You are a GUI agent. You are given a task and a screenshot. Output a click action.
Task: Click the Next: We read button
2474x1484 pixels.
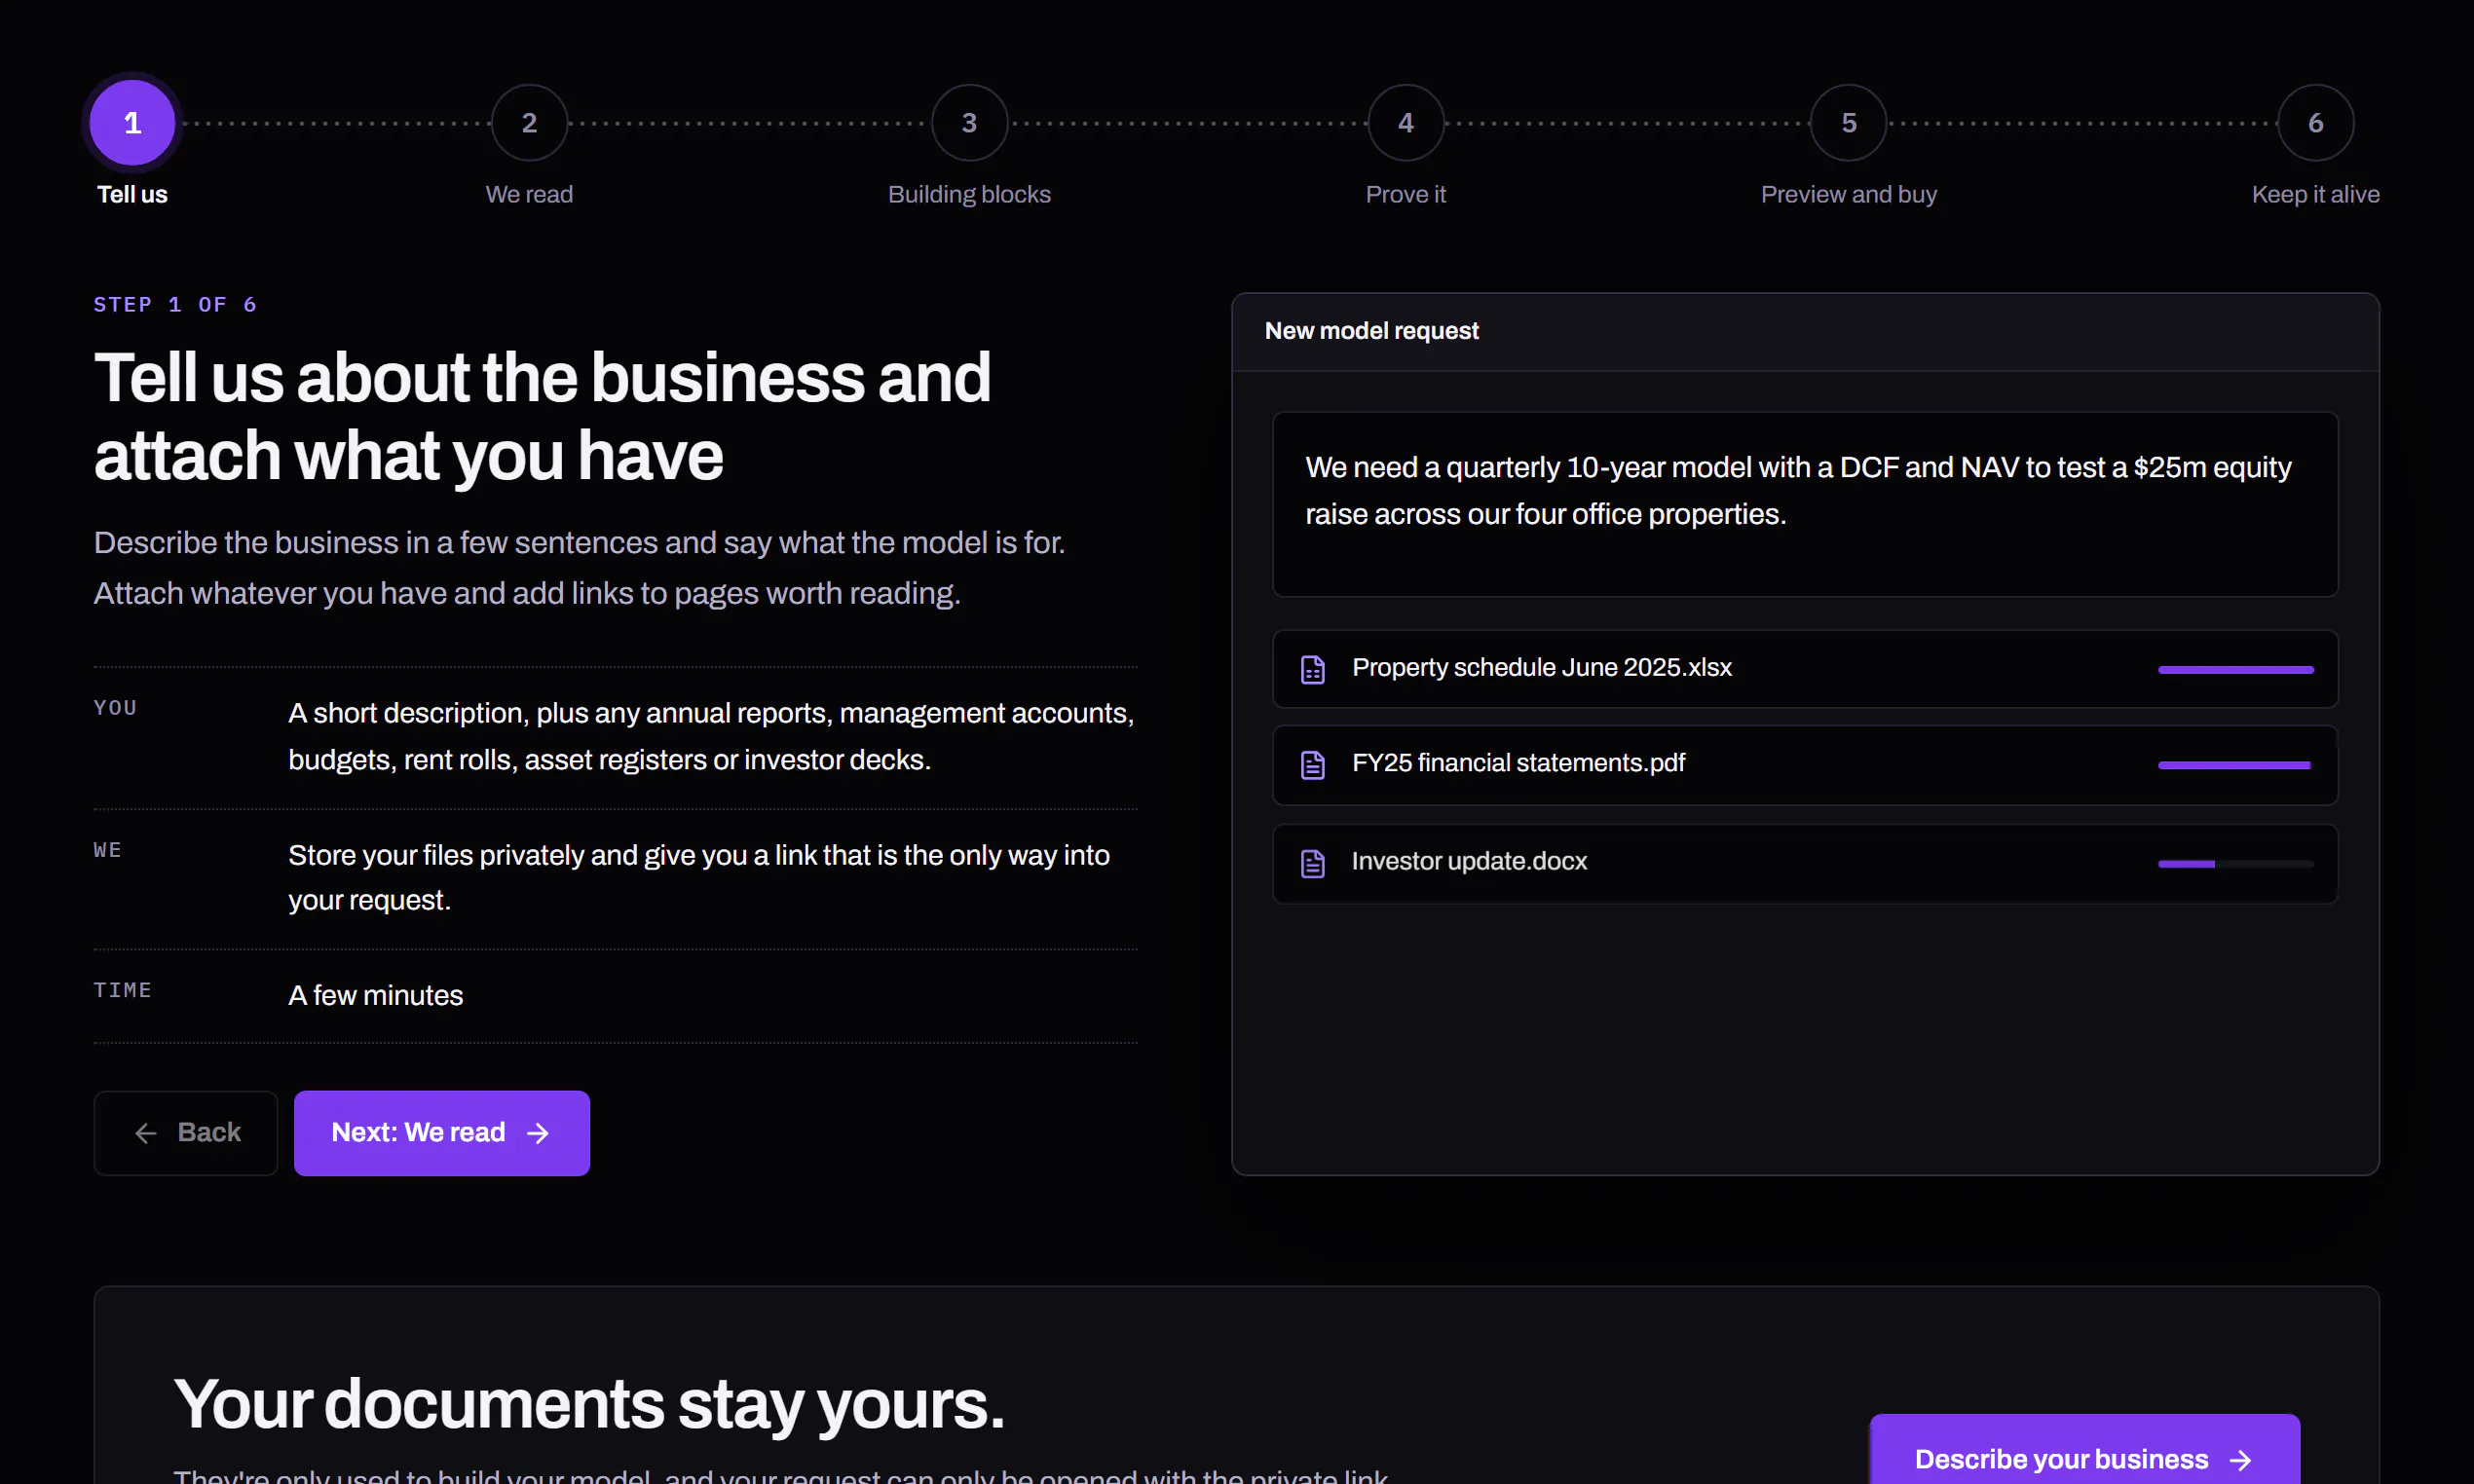442,1133
